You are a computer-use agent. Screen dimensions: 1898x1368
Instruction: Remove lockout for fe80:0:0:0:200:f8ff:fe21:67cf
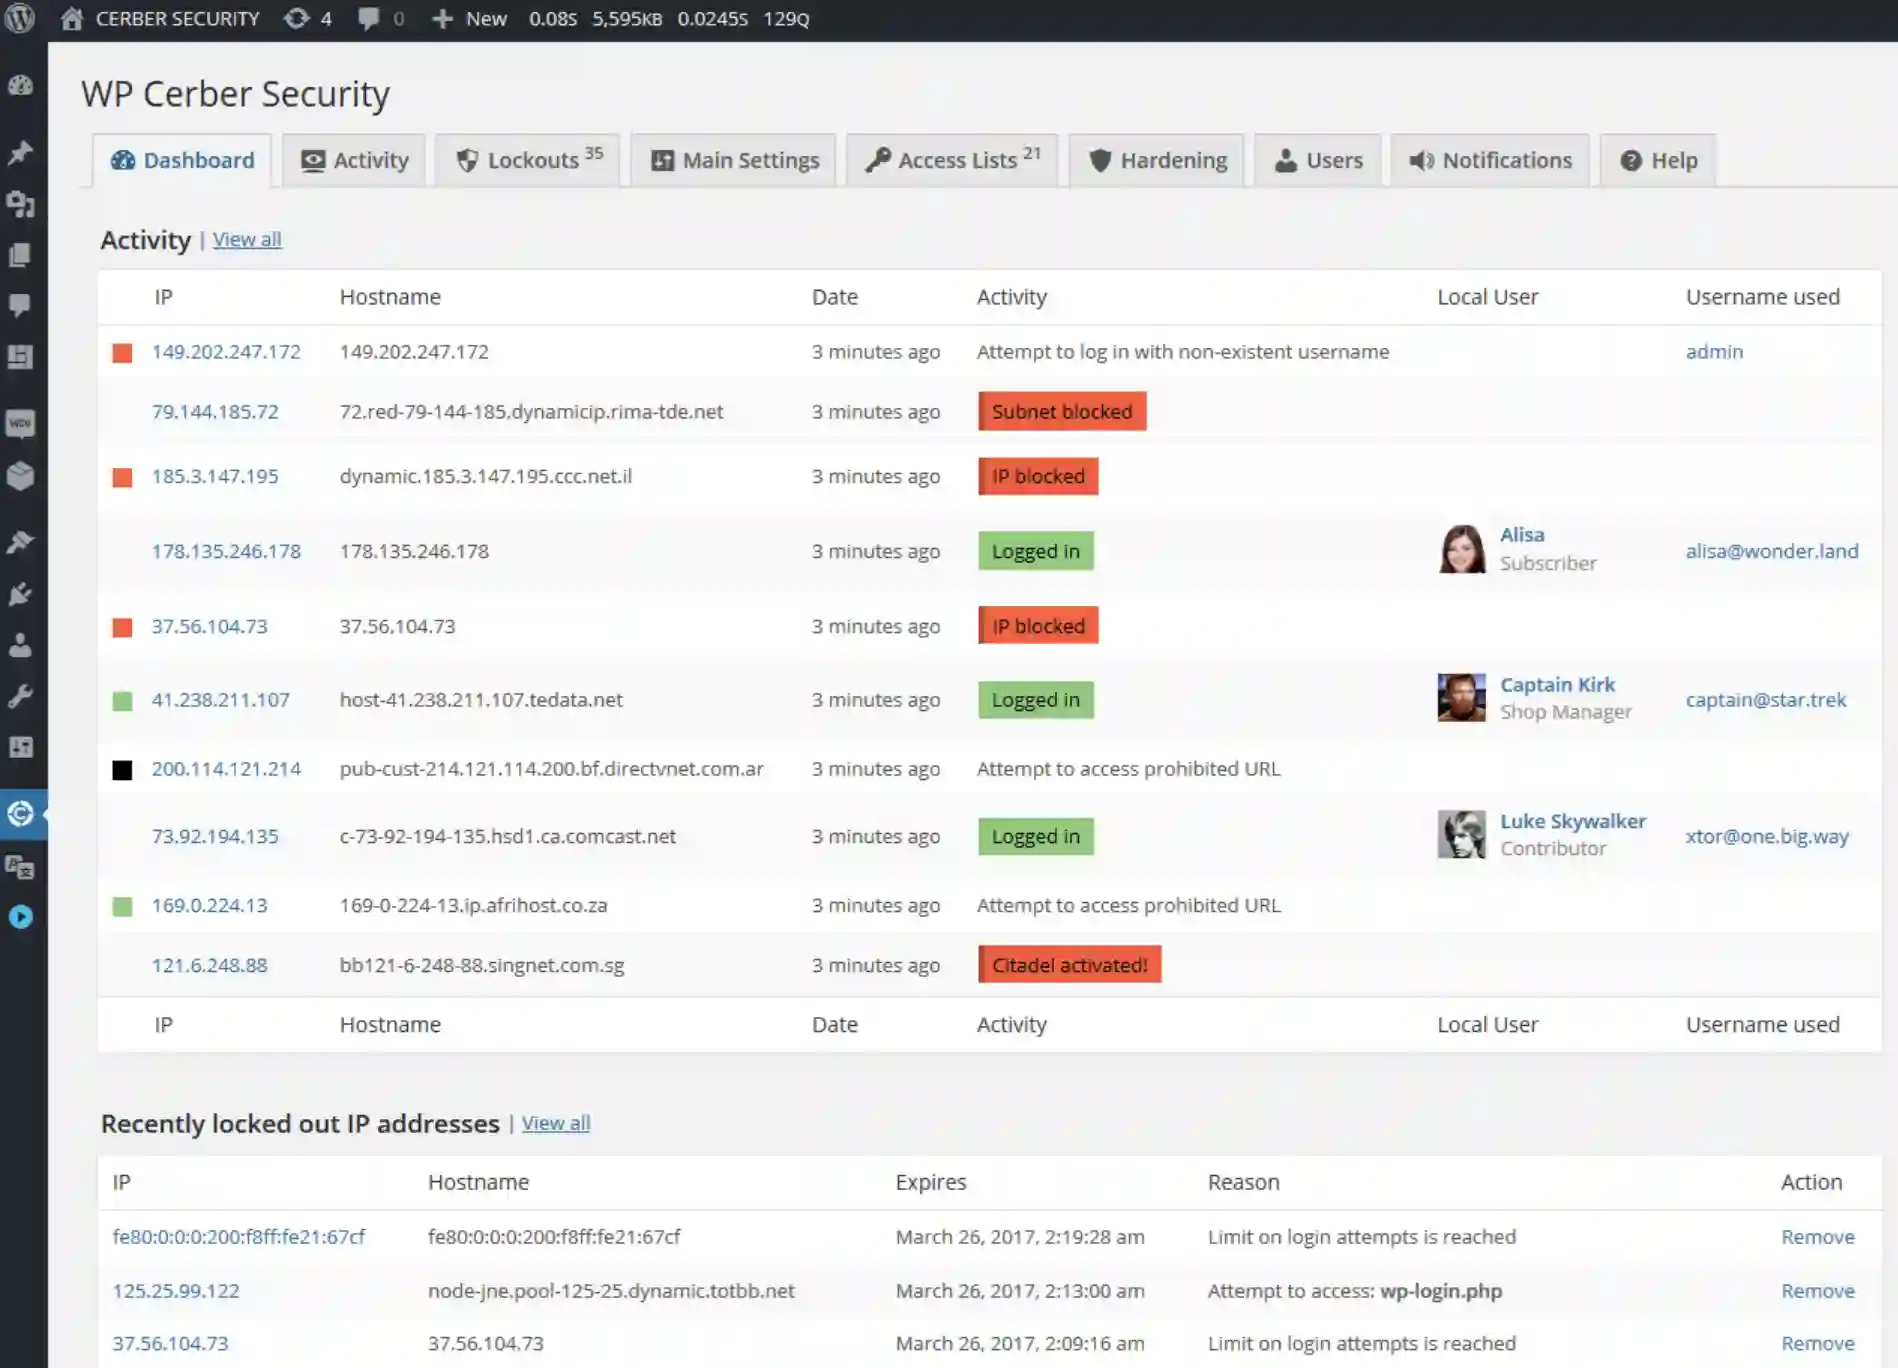pos(1817,1237)
